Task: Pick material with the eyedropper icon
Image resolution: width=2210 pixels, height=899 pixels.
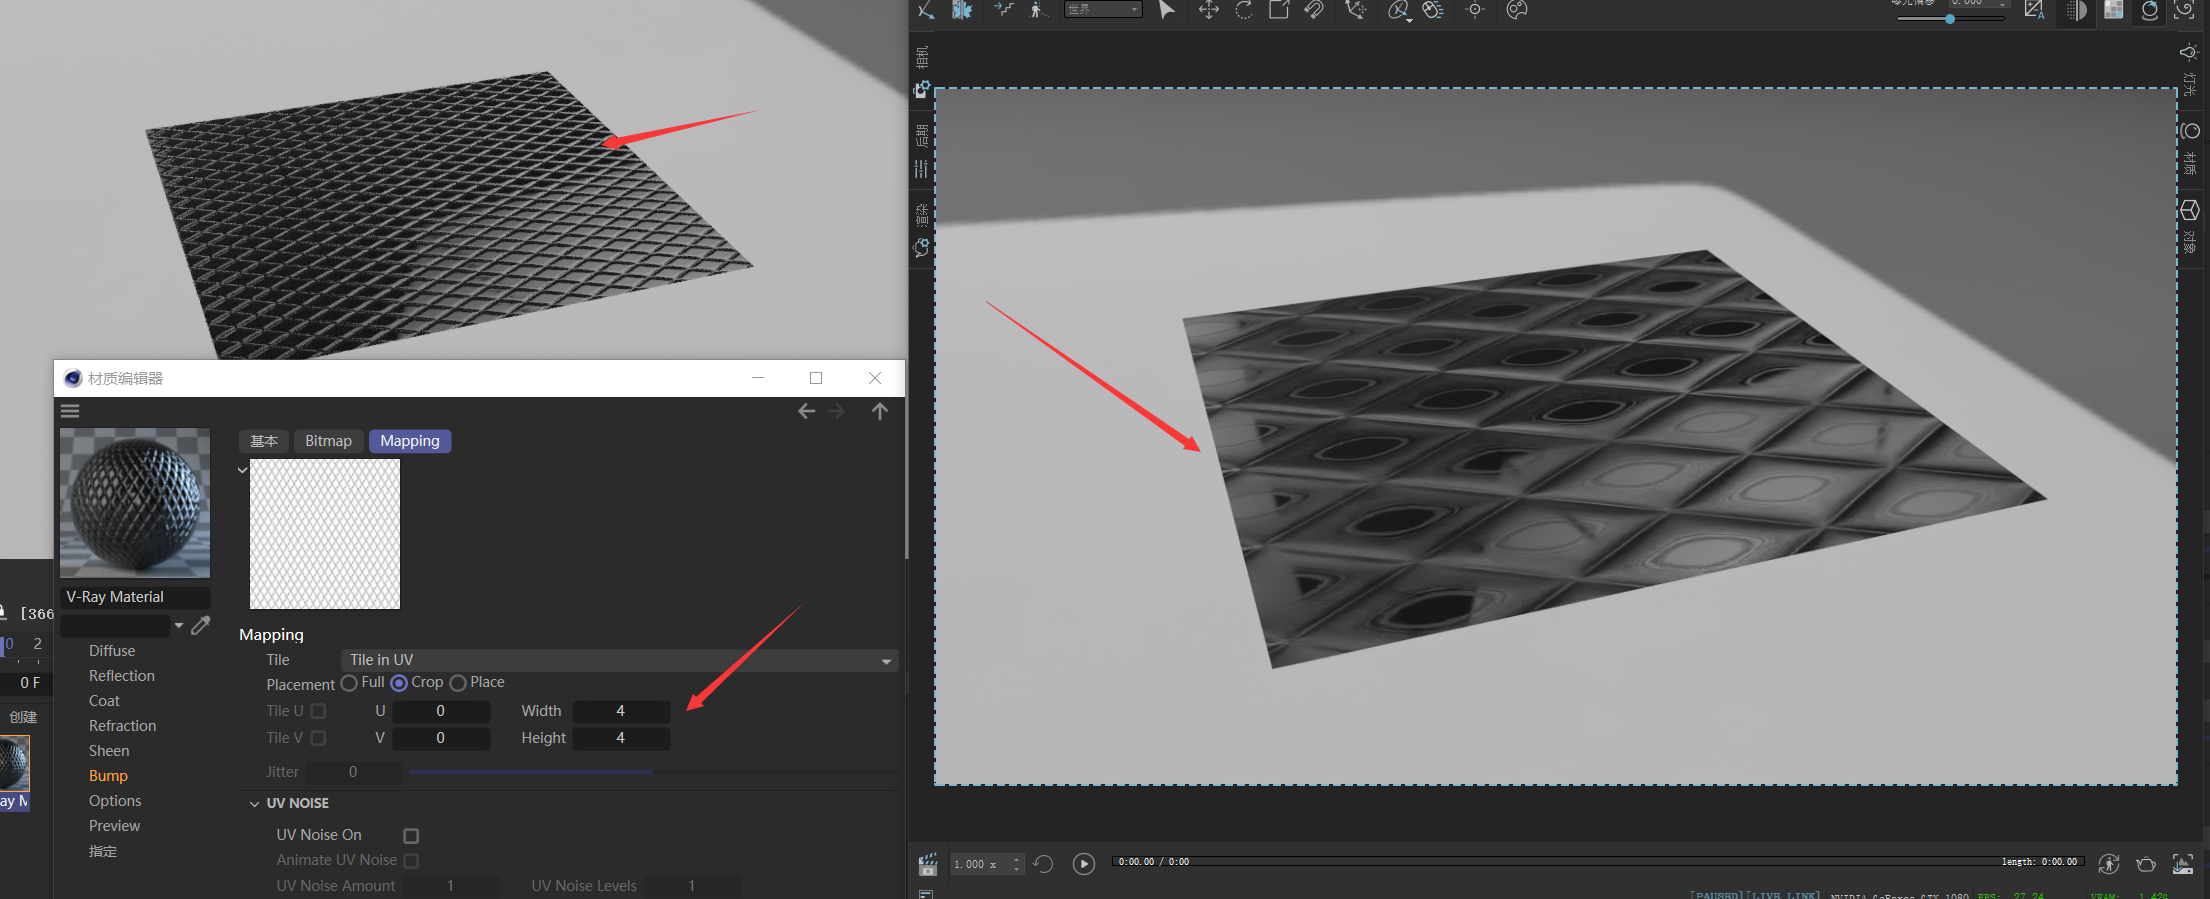Action: 201,626
